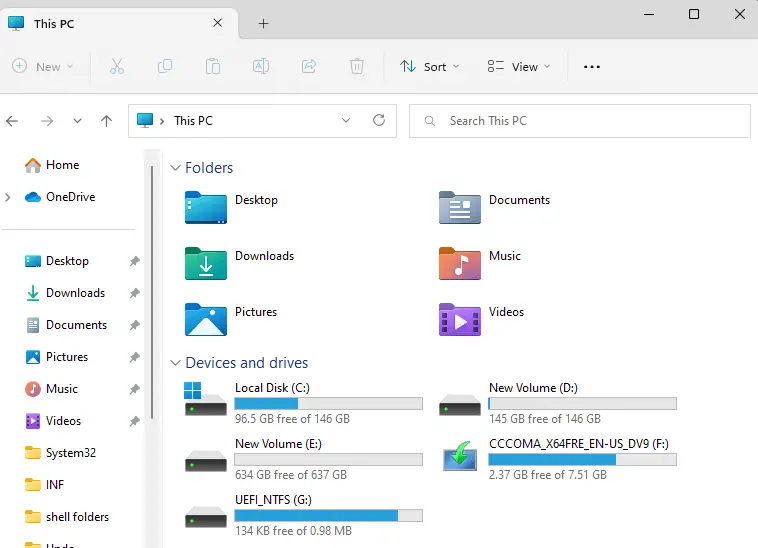Open the See more three-dots menu
Viewport: 758px width, 548px height.
[x=592, y=67]
